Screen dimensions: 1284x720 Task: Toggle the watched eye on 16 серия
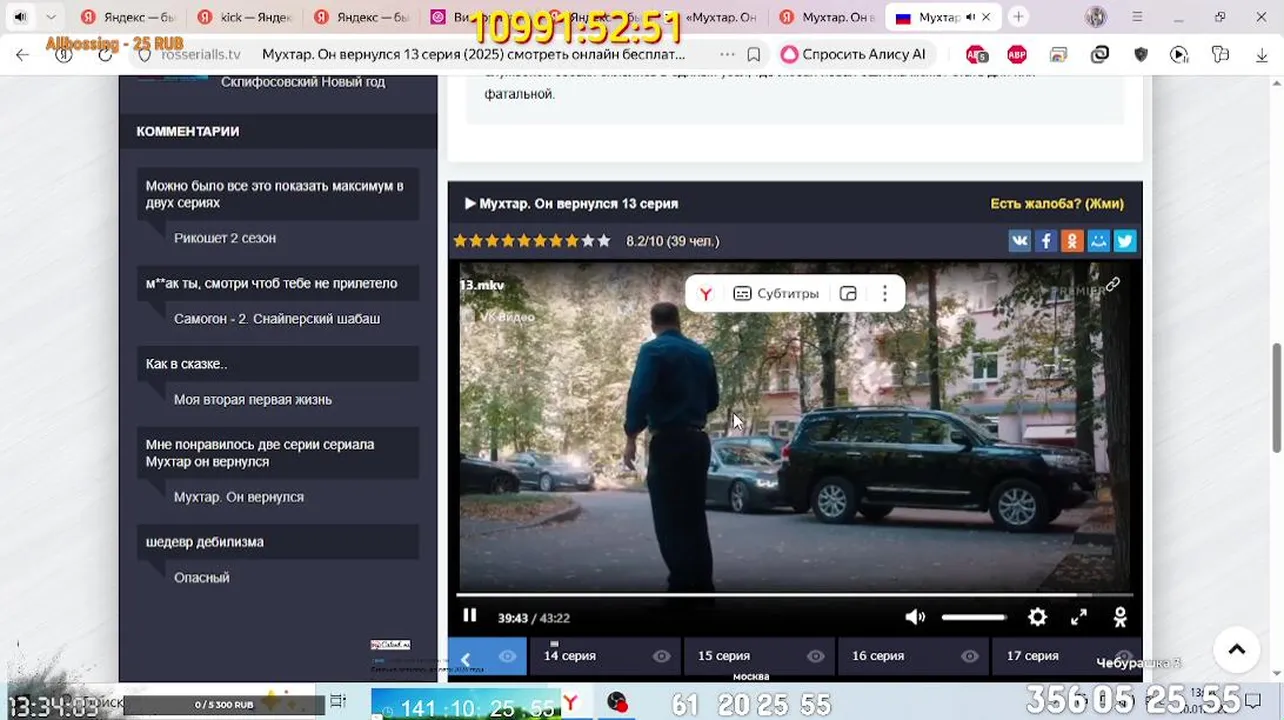click(x=970, y=656)
